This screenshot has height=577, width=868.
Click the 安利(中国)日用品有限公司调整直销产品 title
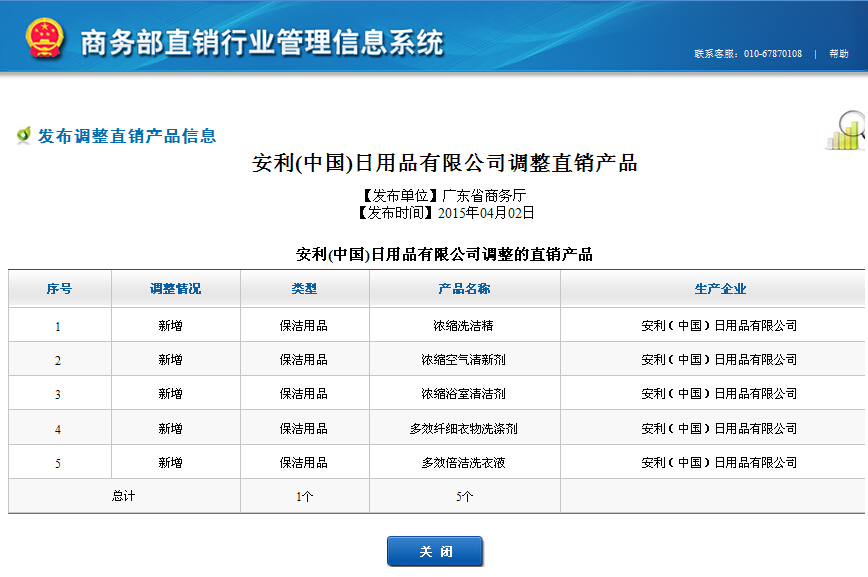pyautogui.click(x=445, y=163)
